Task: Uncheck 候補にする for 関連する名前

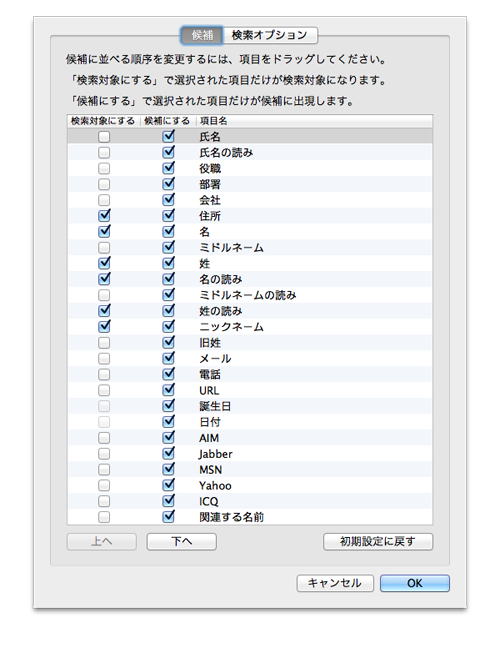Action: click(x=168, y=517)
